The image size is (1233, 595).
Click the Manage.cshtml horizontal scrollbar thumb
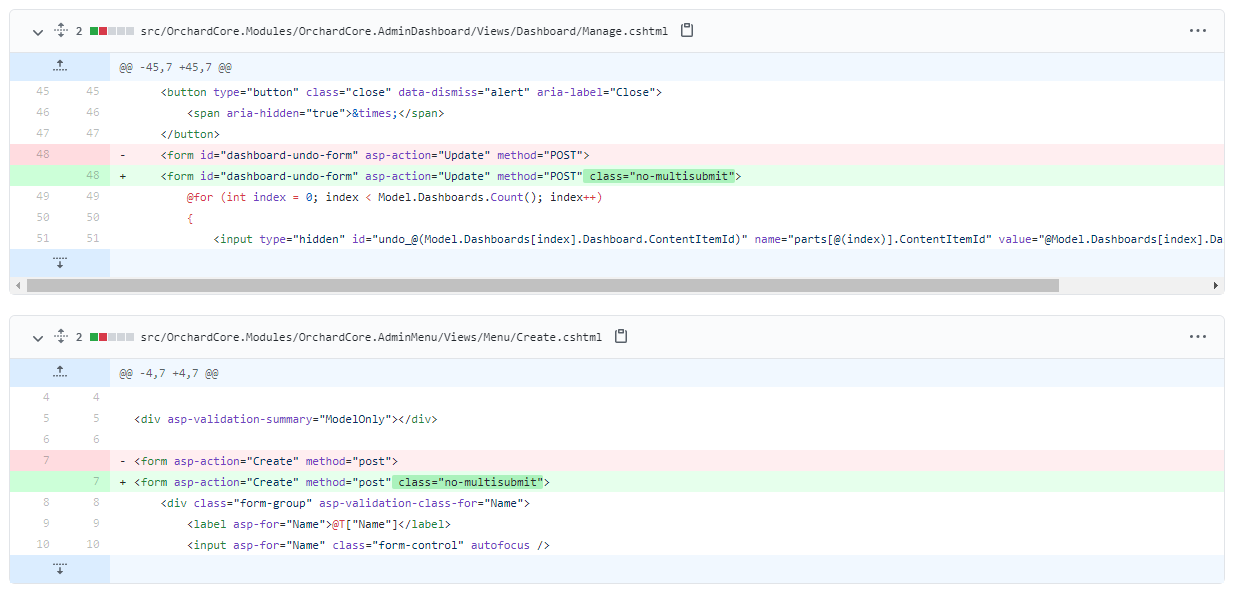click(x=542, y=285)
